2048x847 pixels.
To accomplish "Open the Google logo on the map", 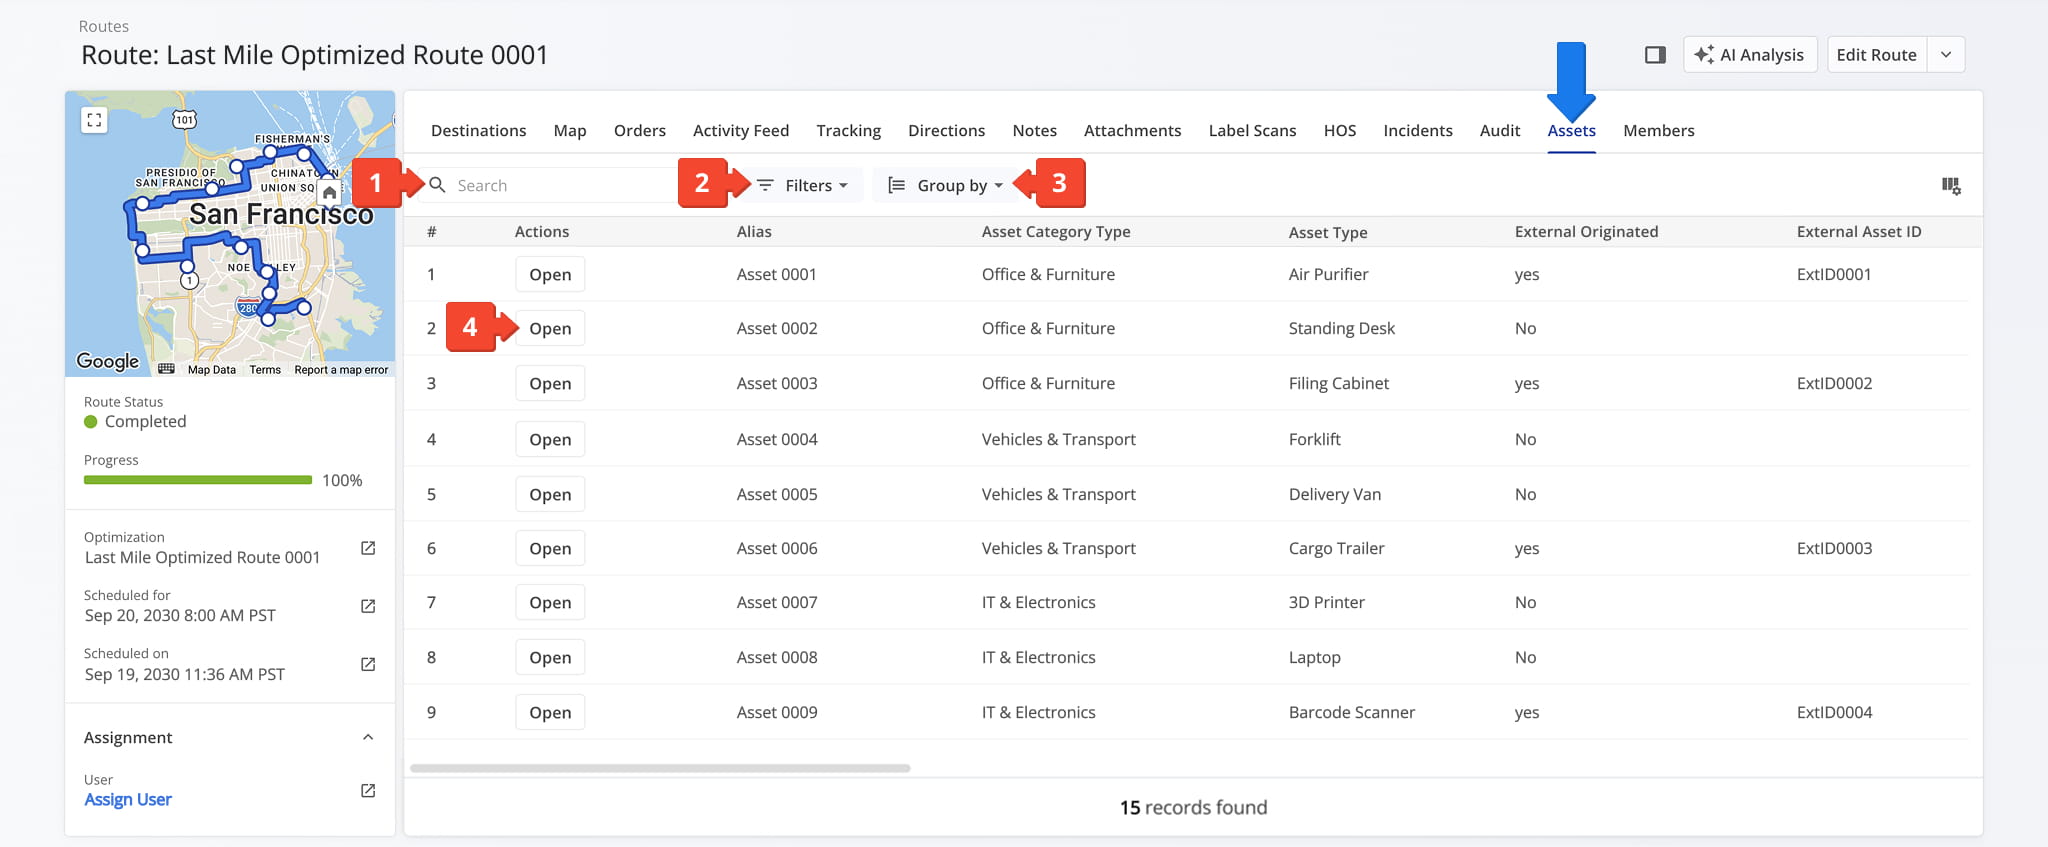I will click(x=108, y=361).
